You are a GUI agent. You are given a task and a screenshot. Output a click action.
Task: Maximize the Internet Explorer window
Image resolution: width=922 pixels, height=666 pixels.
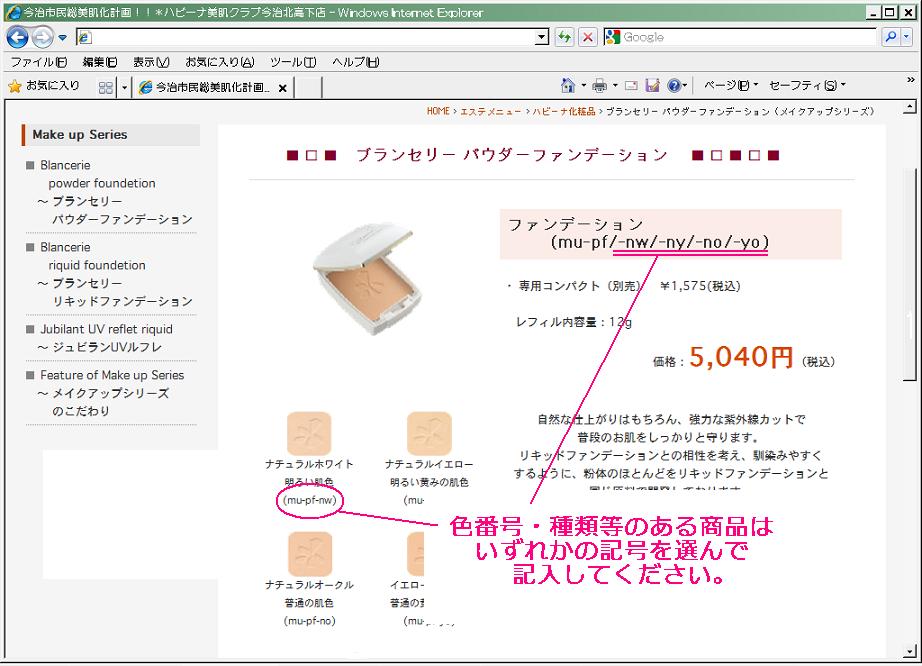[890, 12]
